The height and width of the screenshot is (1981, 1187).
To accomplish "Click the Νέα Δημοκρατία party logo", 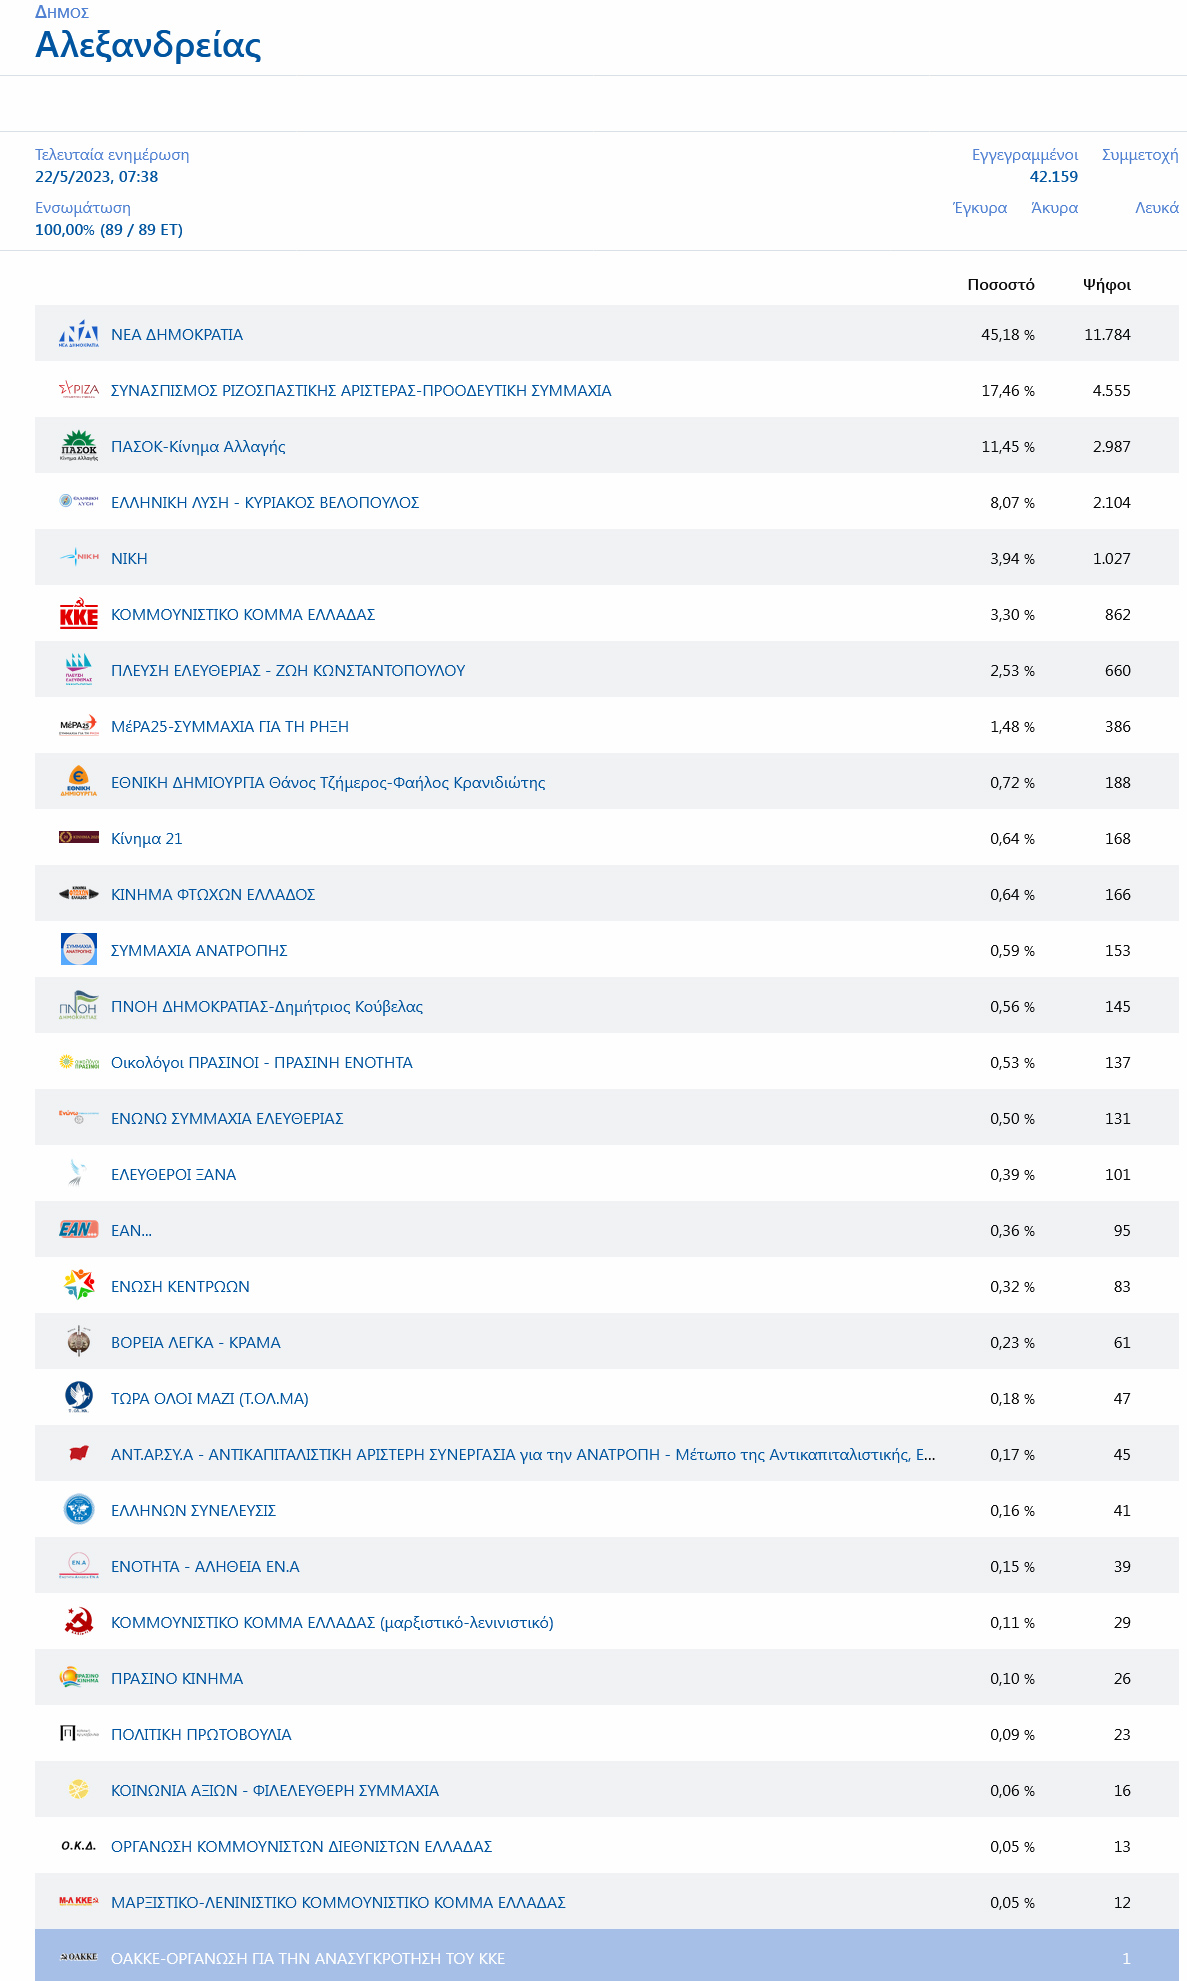I will click(79, 334).
